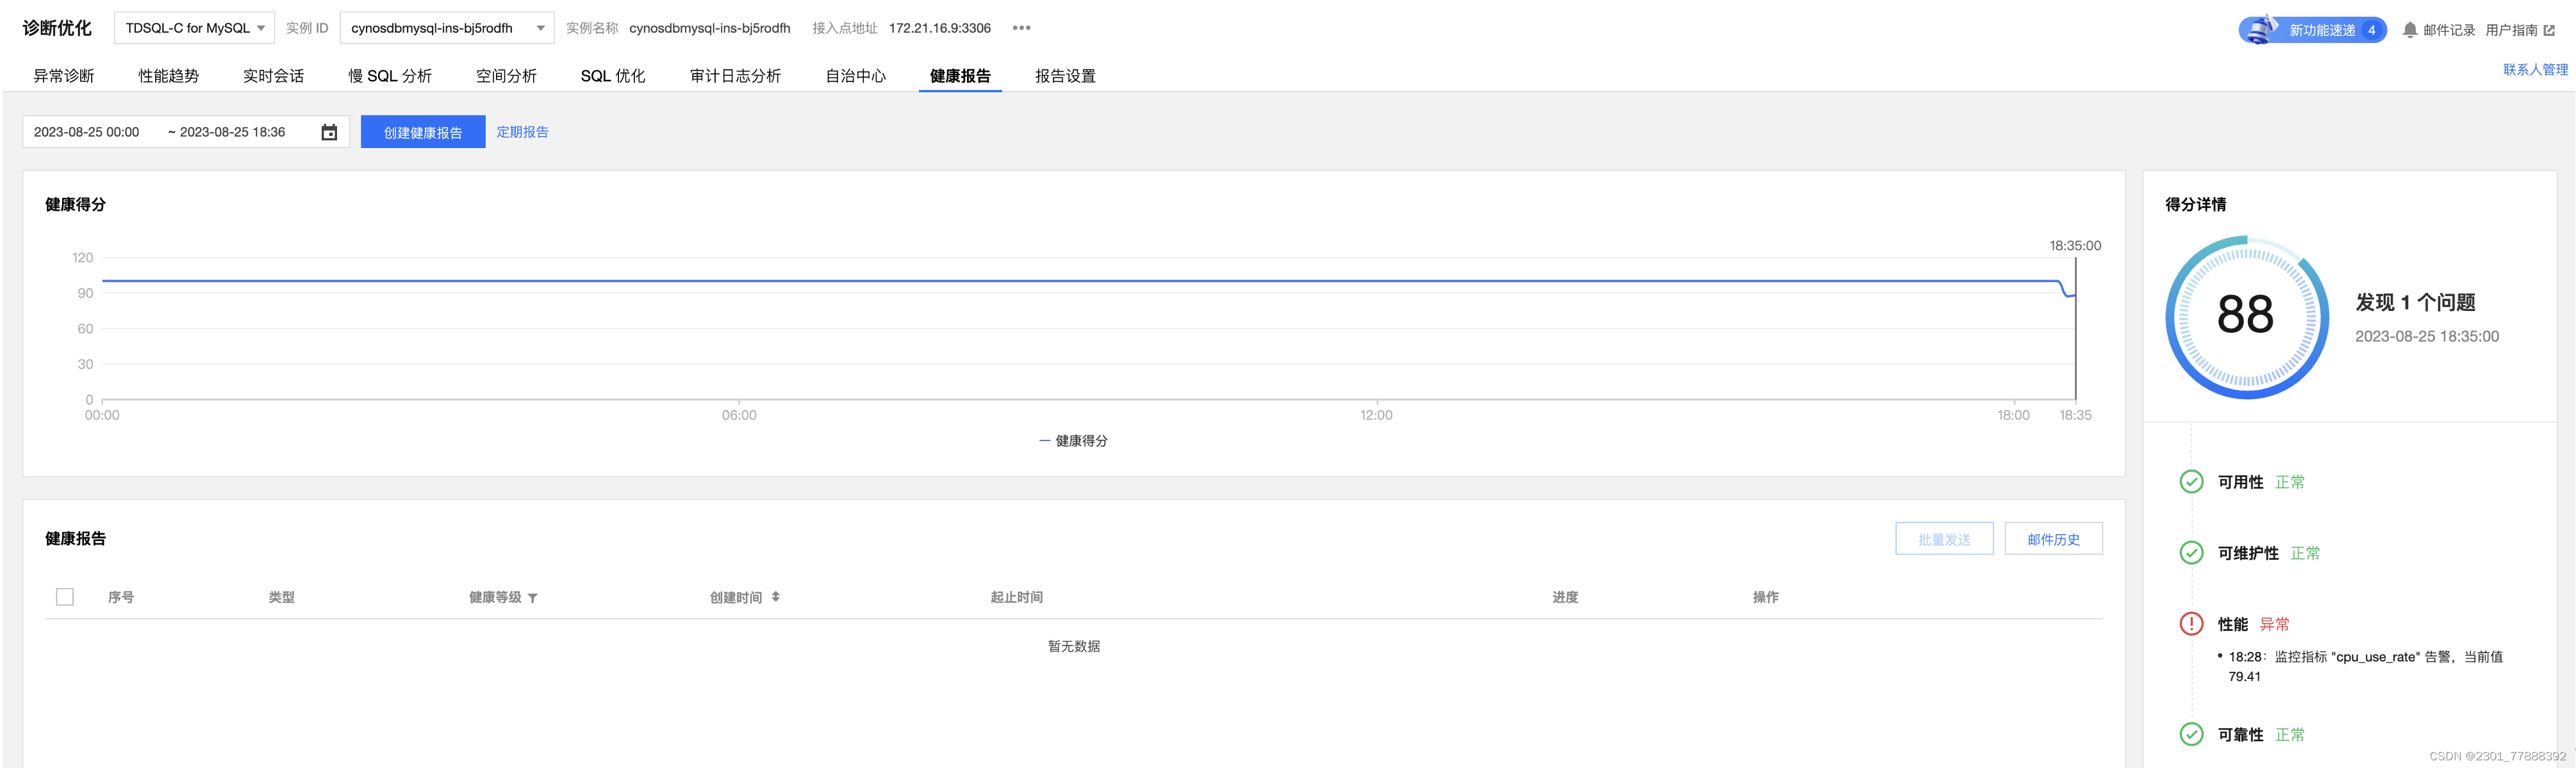Switch to the SQL 优化 tab
Screen dimensions: 2576x768
(613, 76)
